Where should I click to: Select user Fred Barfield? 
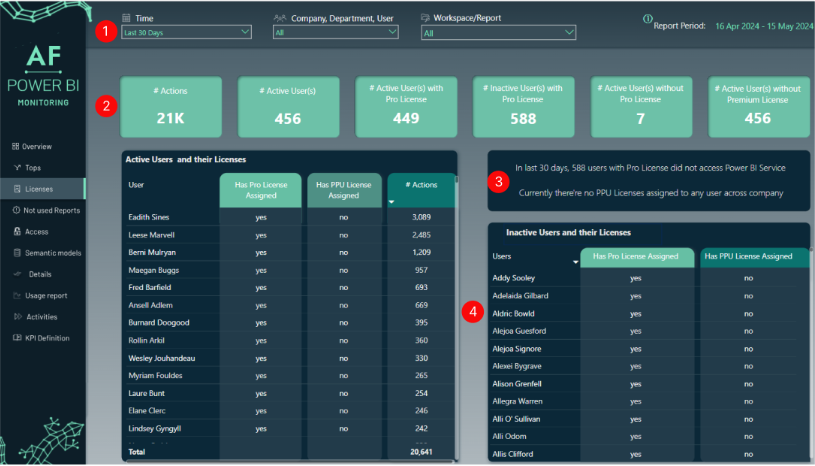[150, 287]
